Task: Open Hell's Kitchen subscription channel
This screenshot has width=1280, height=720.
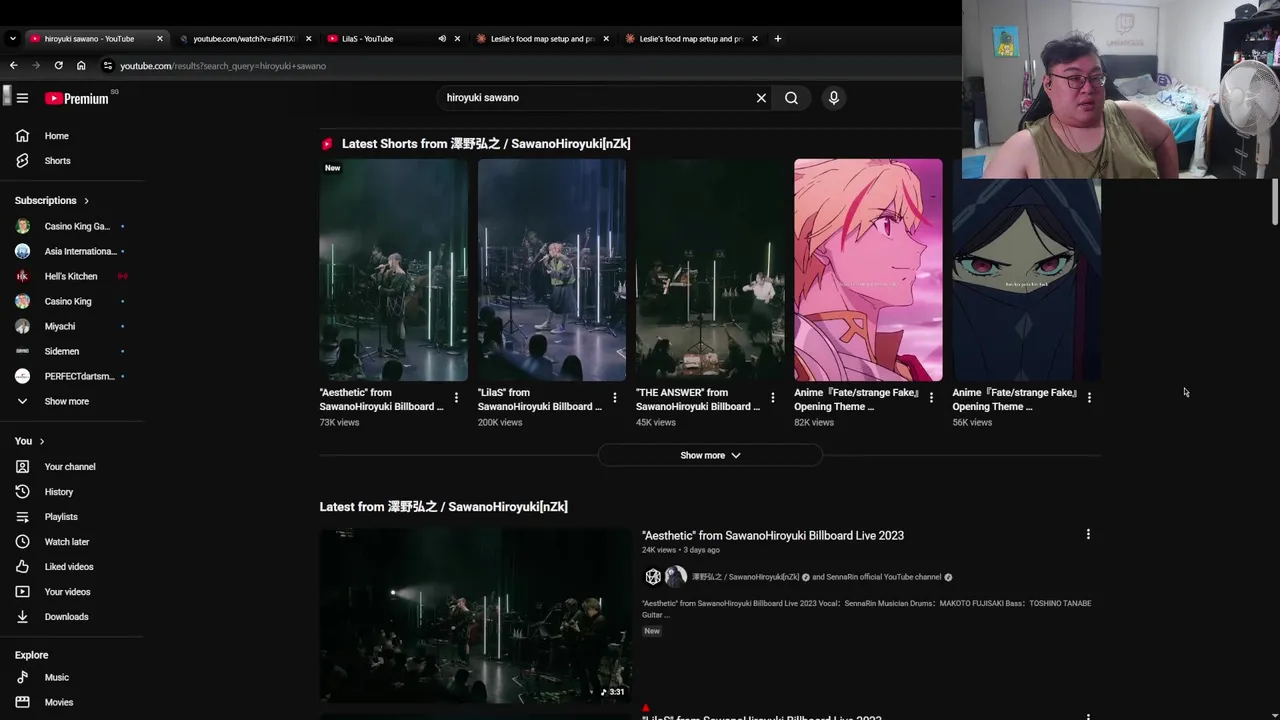Action: (x=72, y=276)
